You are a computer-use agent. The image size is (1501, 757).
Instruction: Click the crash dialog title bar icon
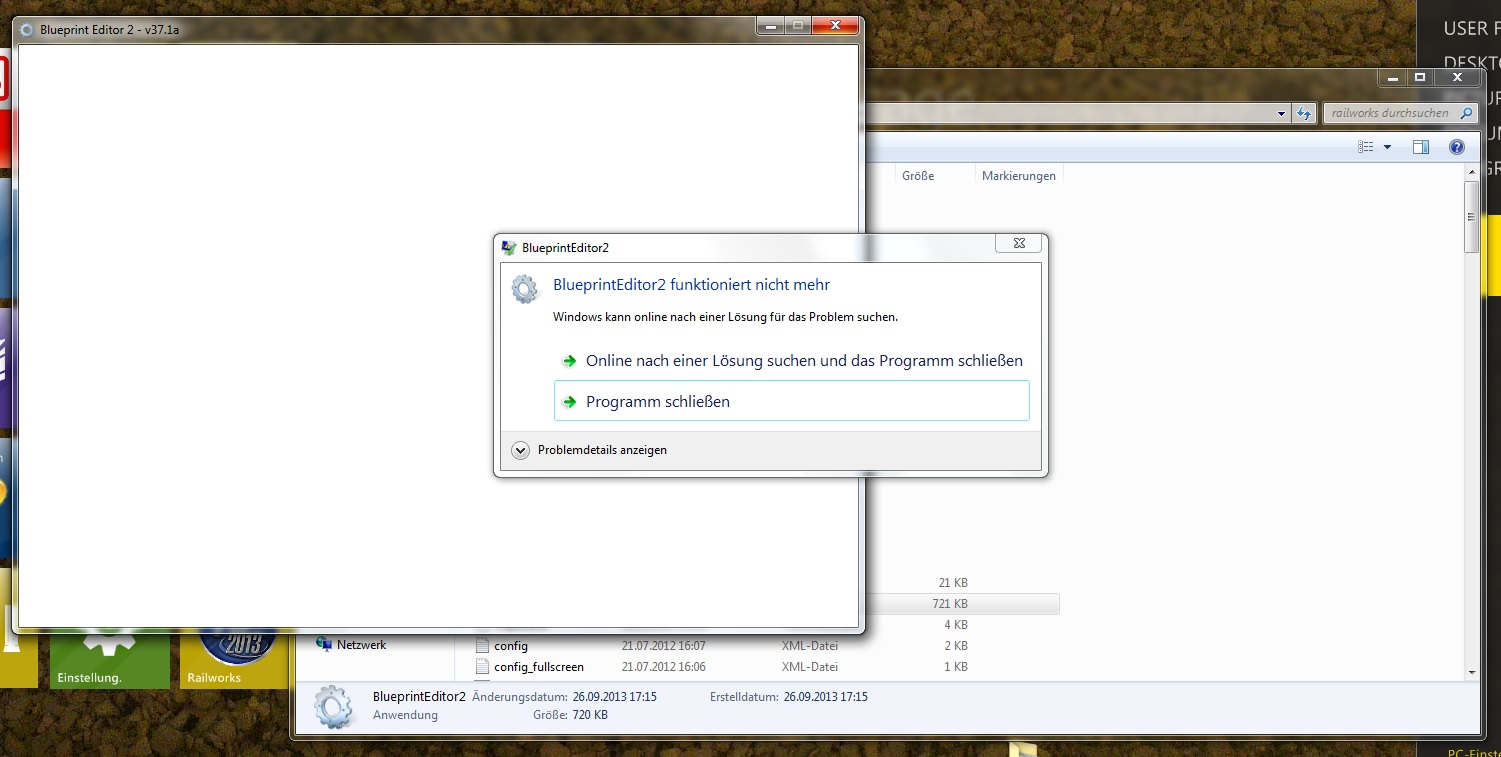point(509,247)
